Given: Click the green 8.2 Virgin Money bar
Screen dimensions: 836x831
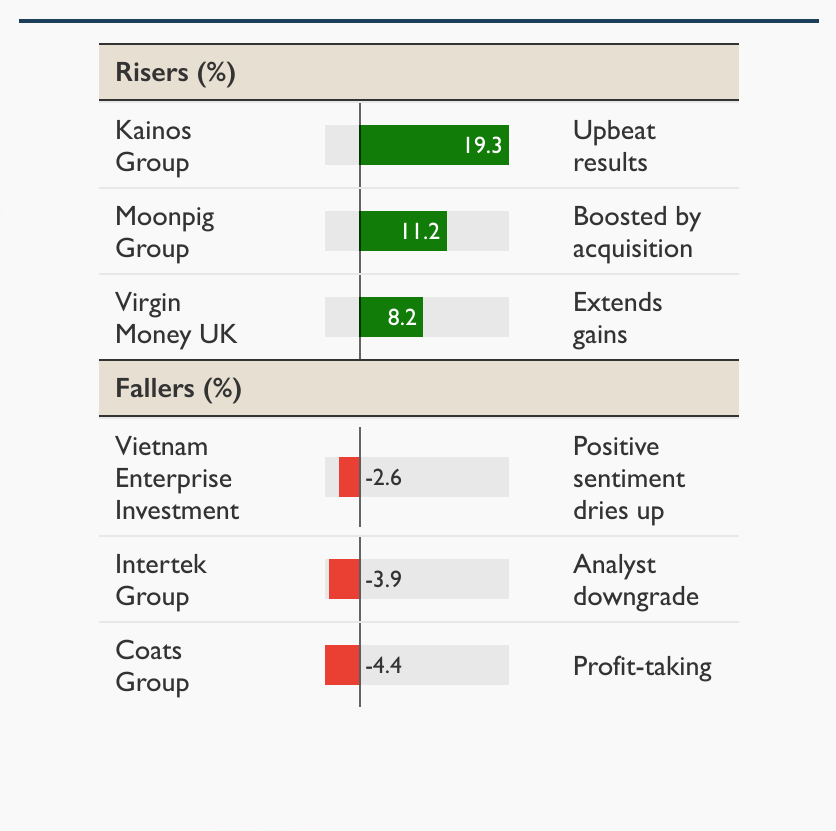Looking at the screenshot, I should 391,318.
